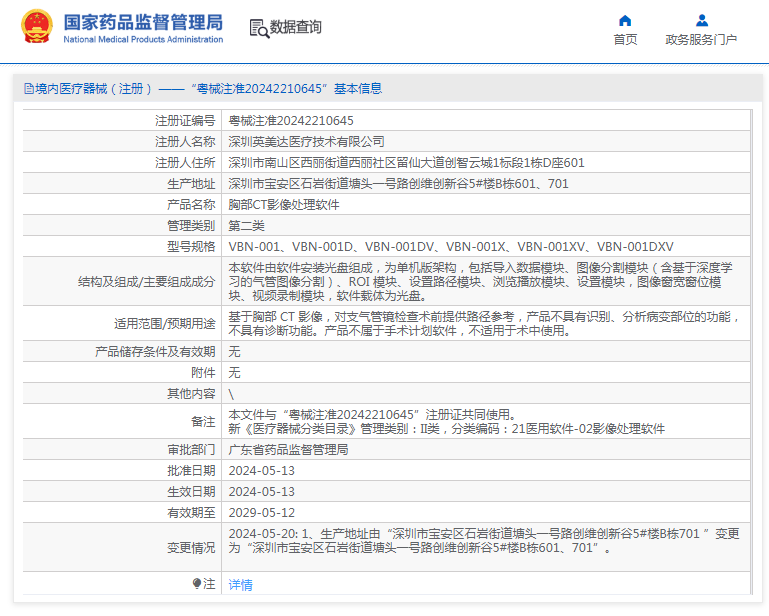769x616 pixels.
Task: Select management category 第二类
Action: [247, 226]
